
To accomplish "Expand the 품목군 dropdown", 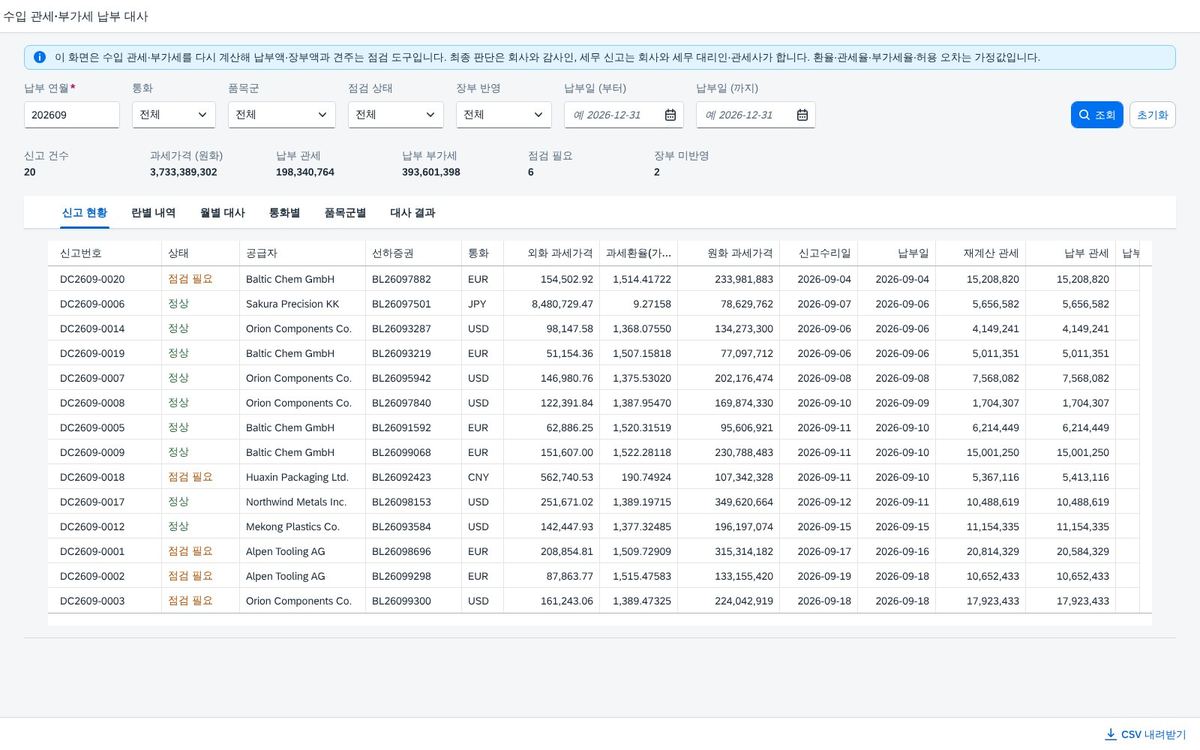I will click(x=282, y=115).
